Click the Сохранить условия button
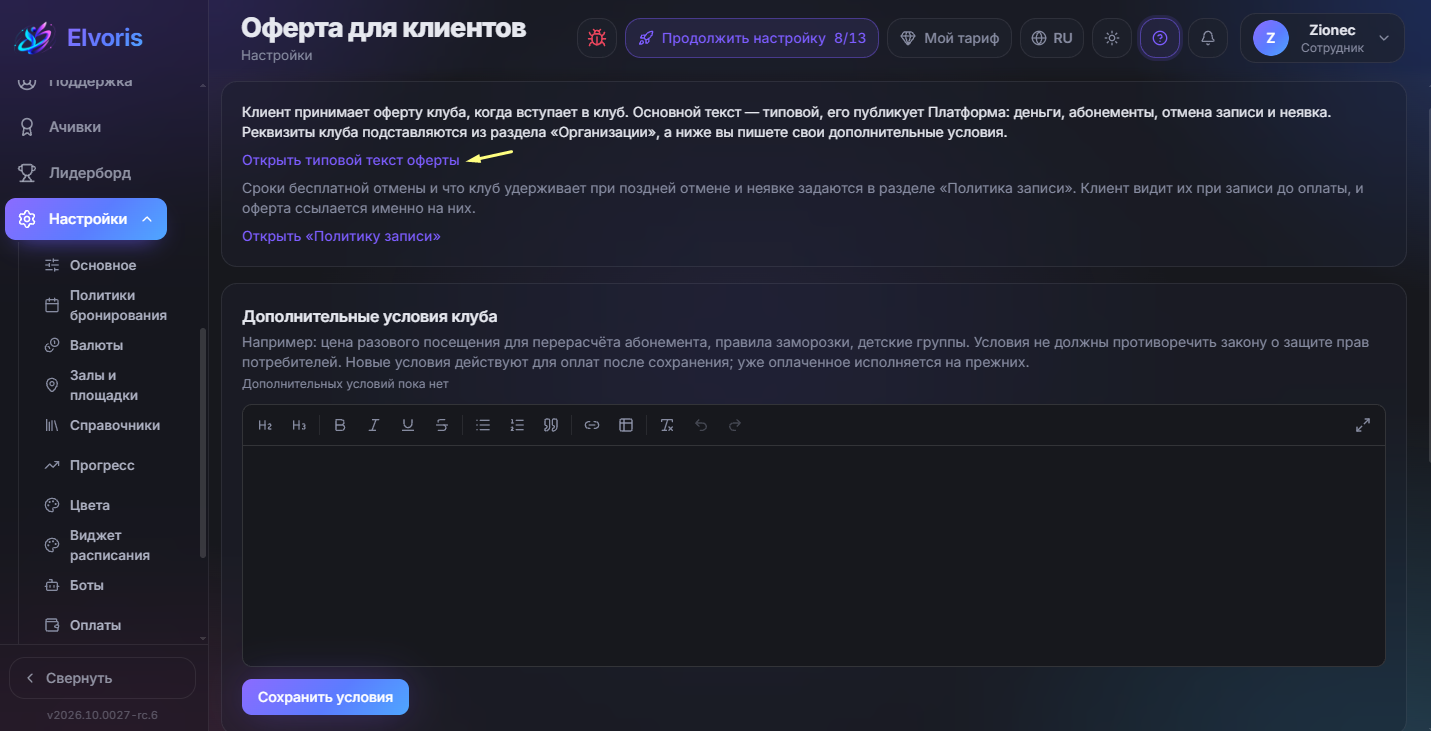This screenshot has width=1431, height=731. click(325, 697)
